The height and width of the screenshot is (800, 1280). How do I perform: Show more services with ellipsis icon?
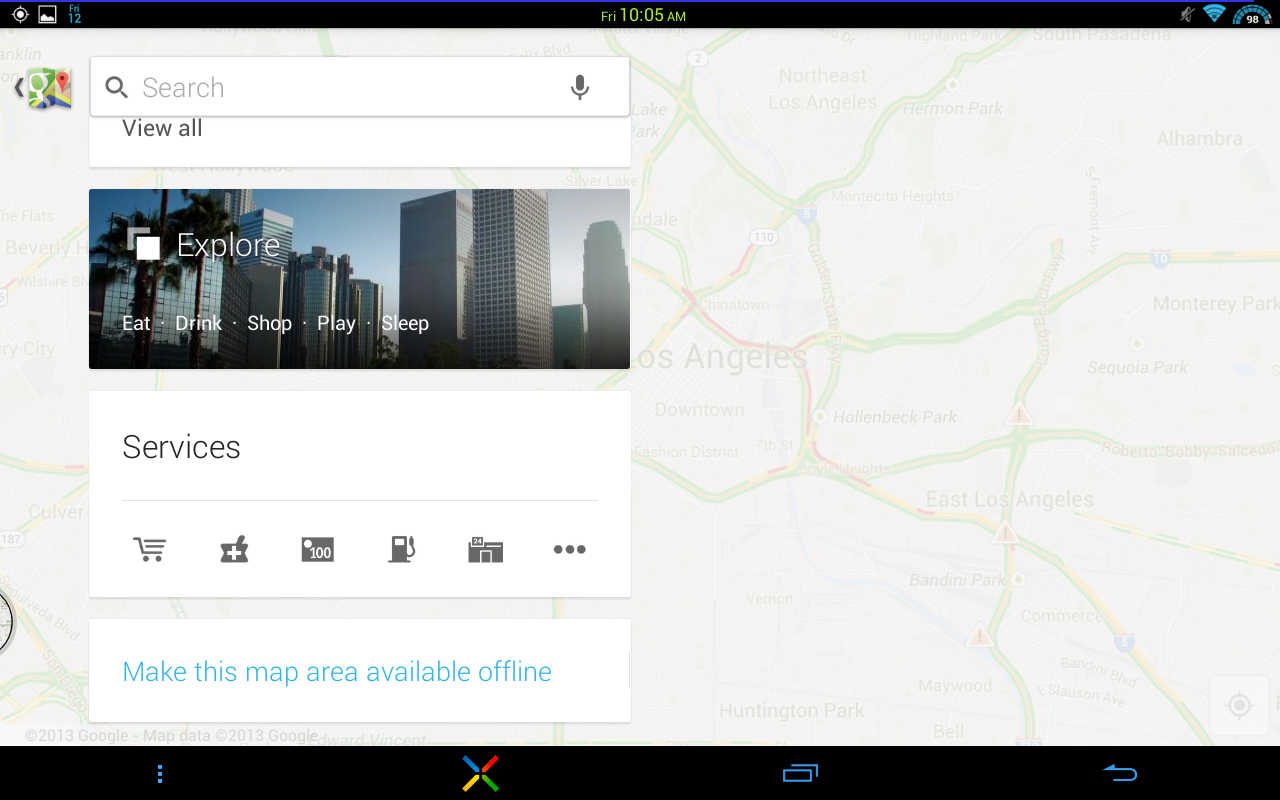(570, 549)
